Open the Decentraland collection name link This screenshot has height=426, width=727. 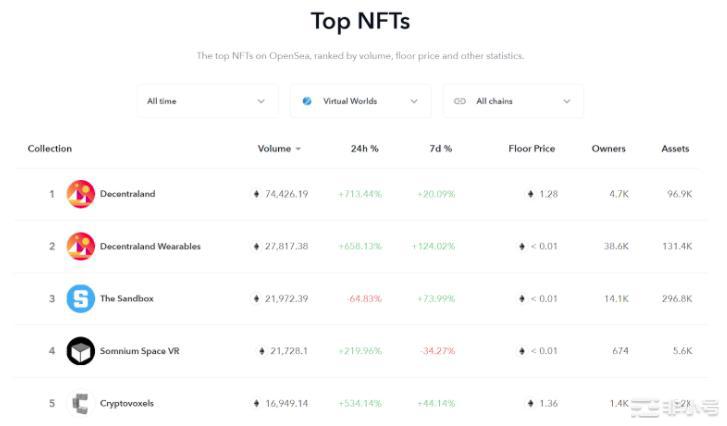[127, 194]
